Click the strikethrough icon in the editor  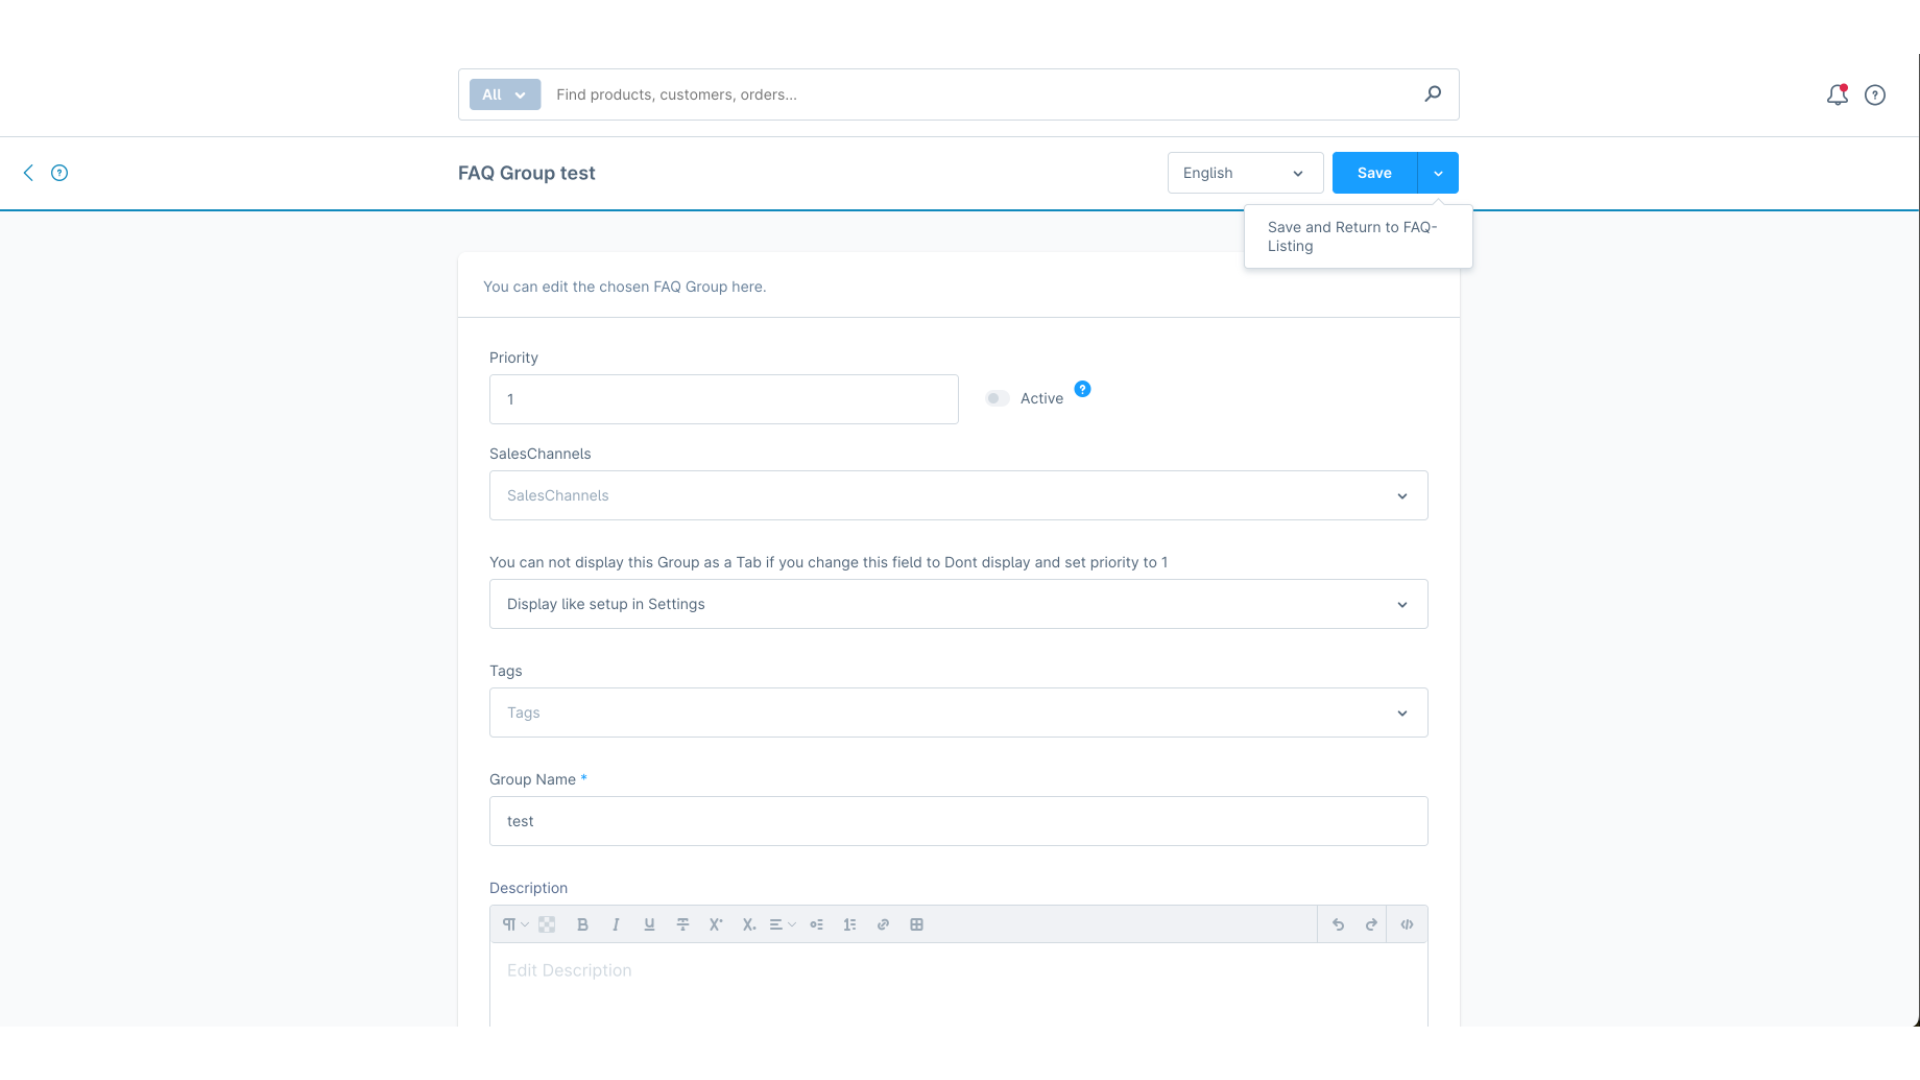(683, 925)
